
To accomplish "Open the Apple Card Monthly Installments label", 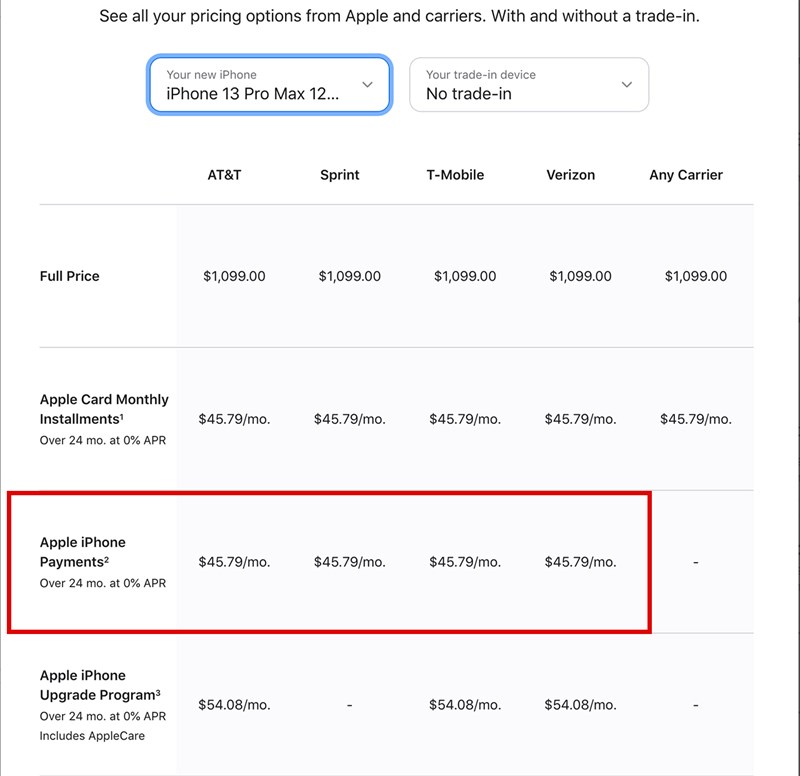I will pos(104,409).
